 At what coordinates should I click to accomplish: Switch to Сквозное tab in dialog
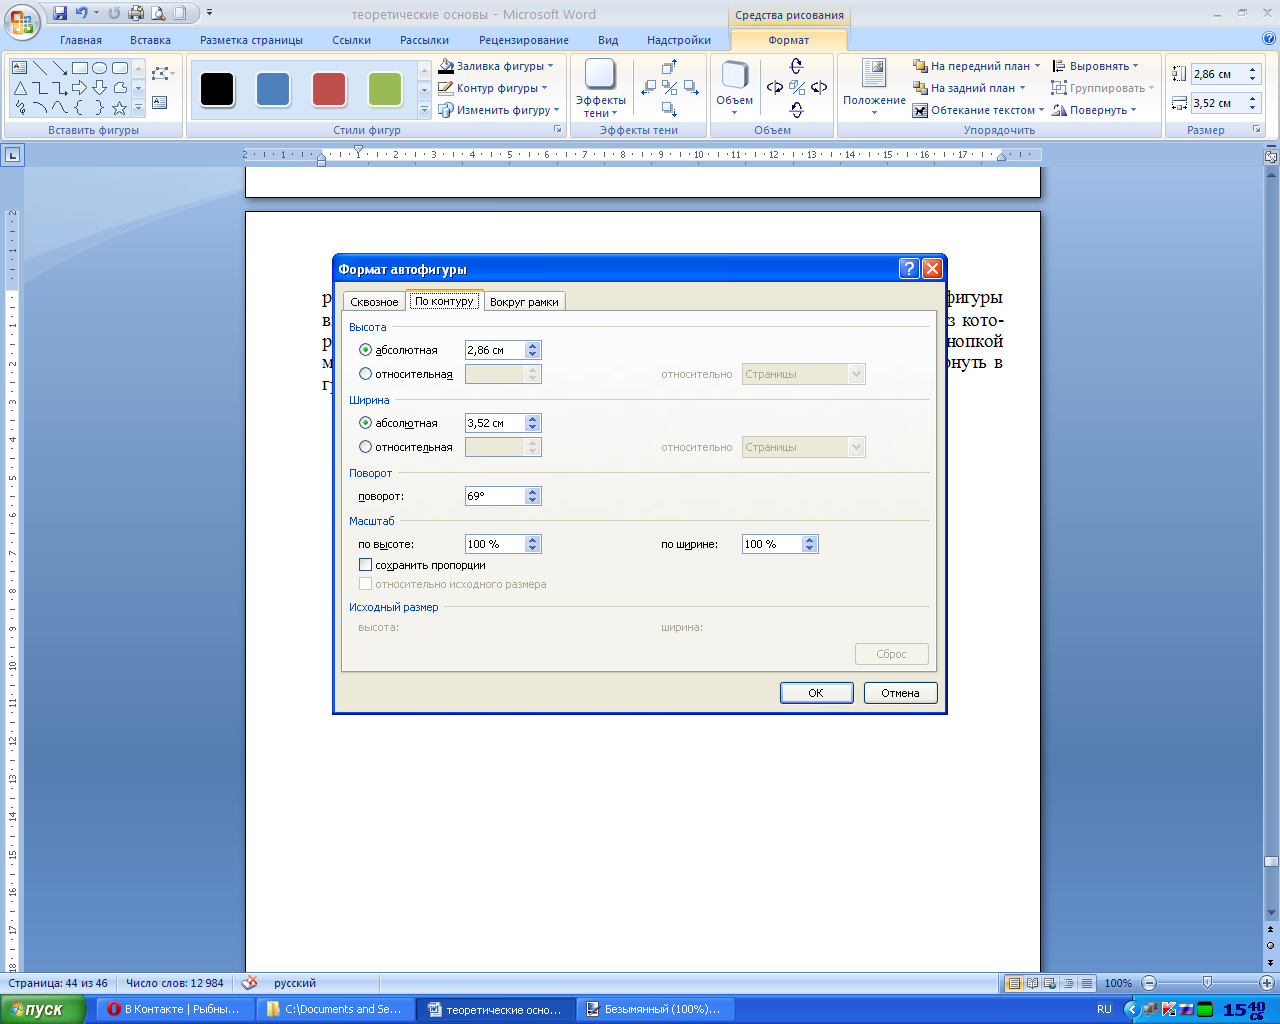[375, 301]
